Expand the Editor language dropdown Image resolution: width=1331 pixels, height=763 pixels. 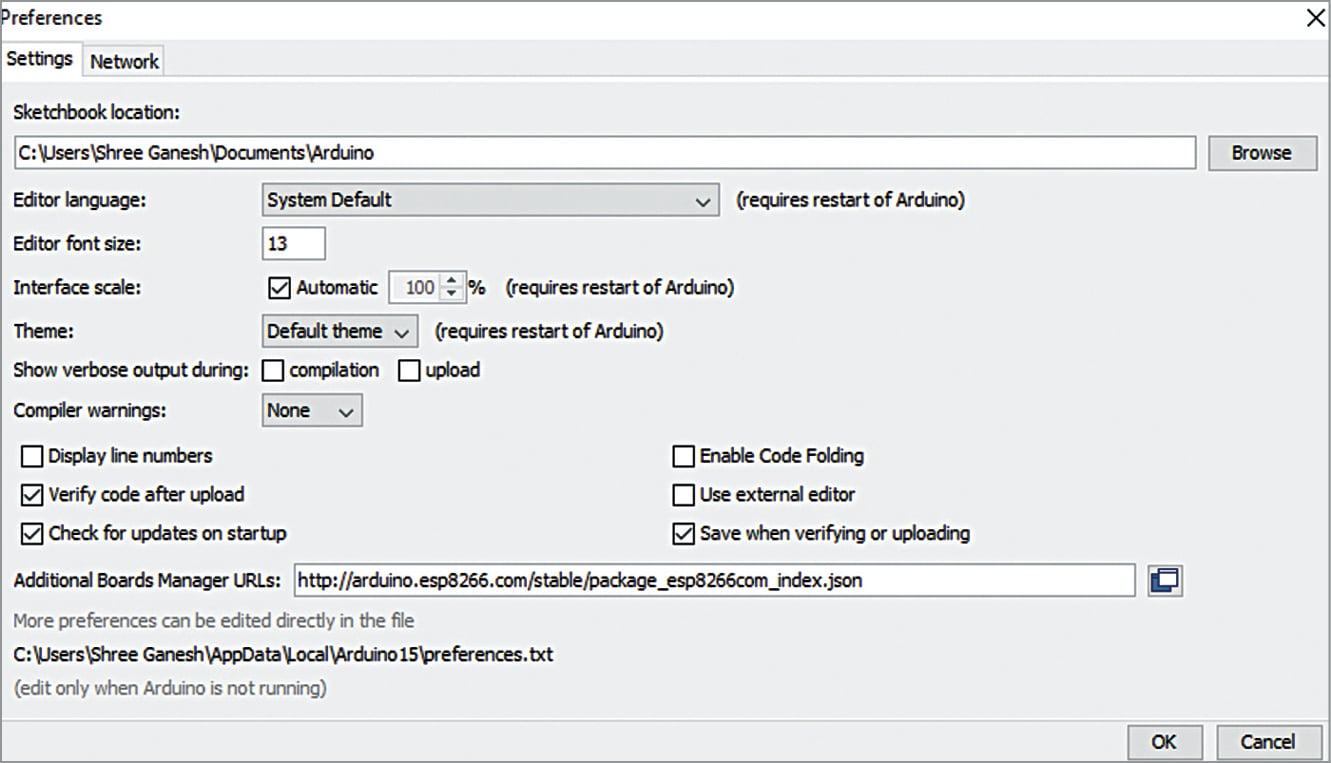tap(490, 200)
